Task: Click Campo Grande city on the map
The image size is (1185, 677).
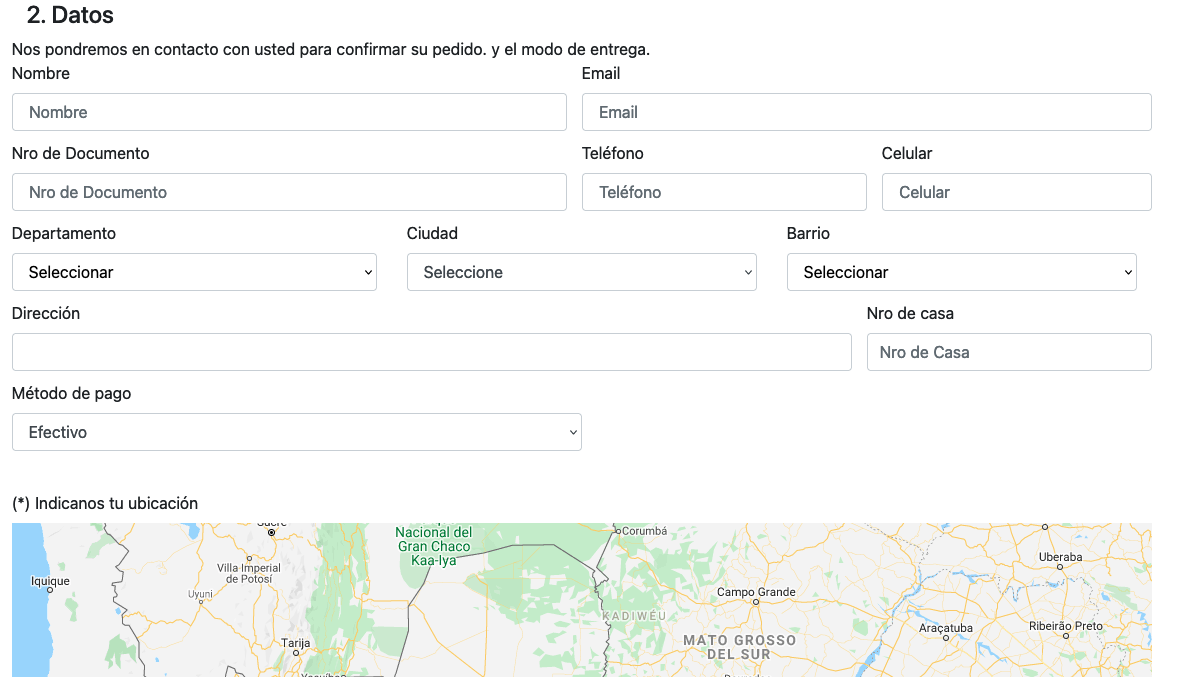Action: [x=756, y=593]
